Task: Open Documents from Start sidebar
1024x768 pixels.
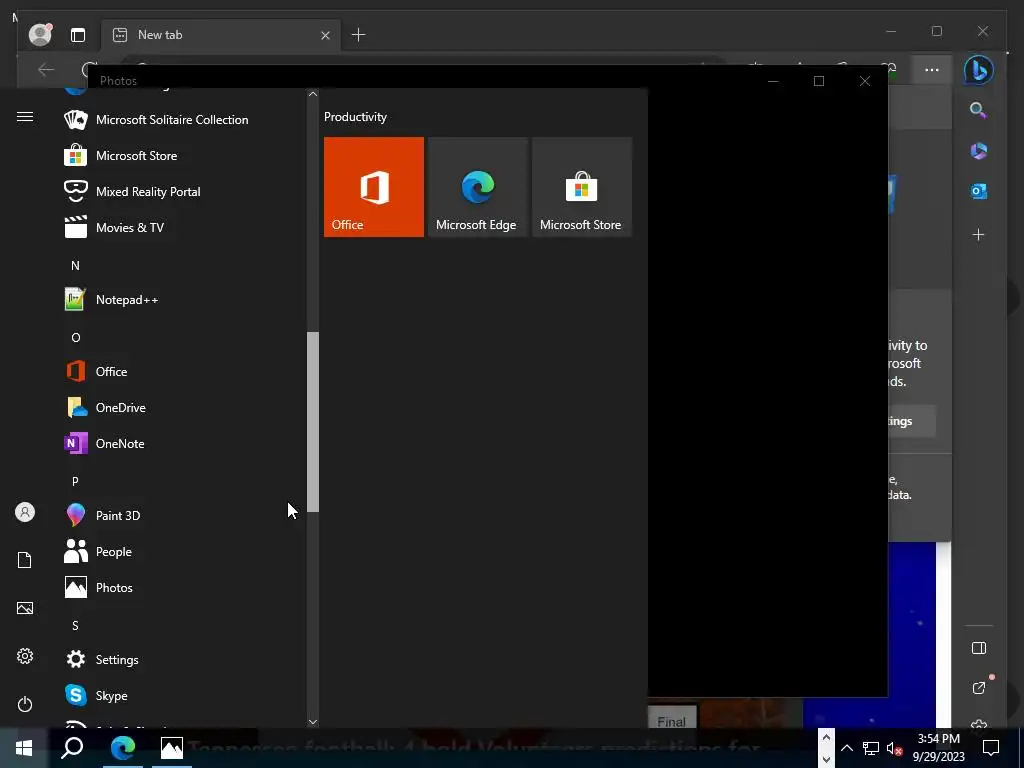Action: [25, 560]
